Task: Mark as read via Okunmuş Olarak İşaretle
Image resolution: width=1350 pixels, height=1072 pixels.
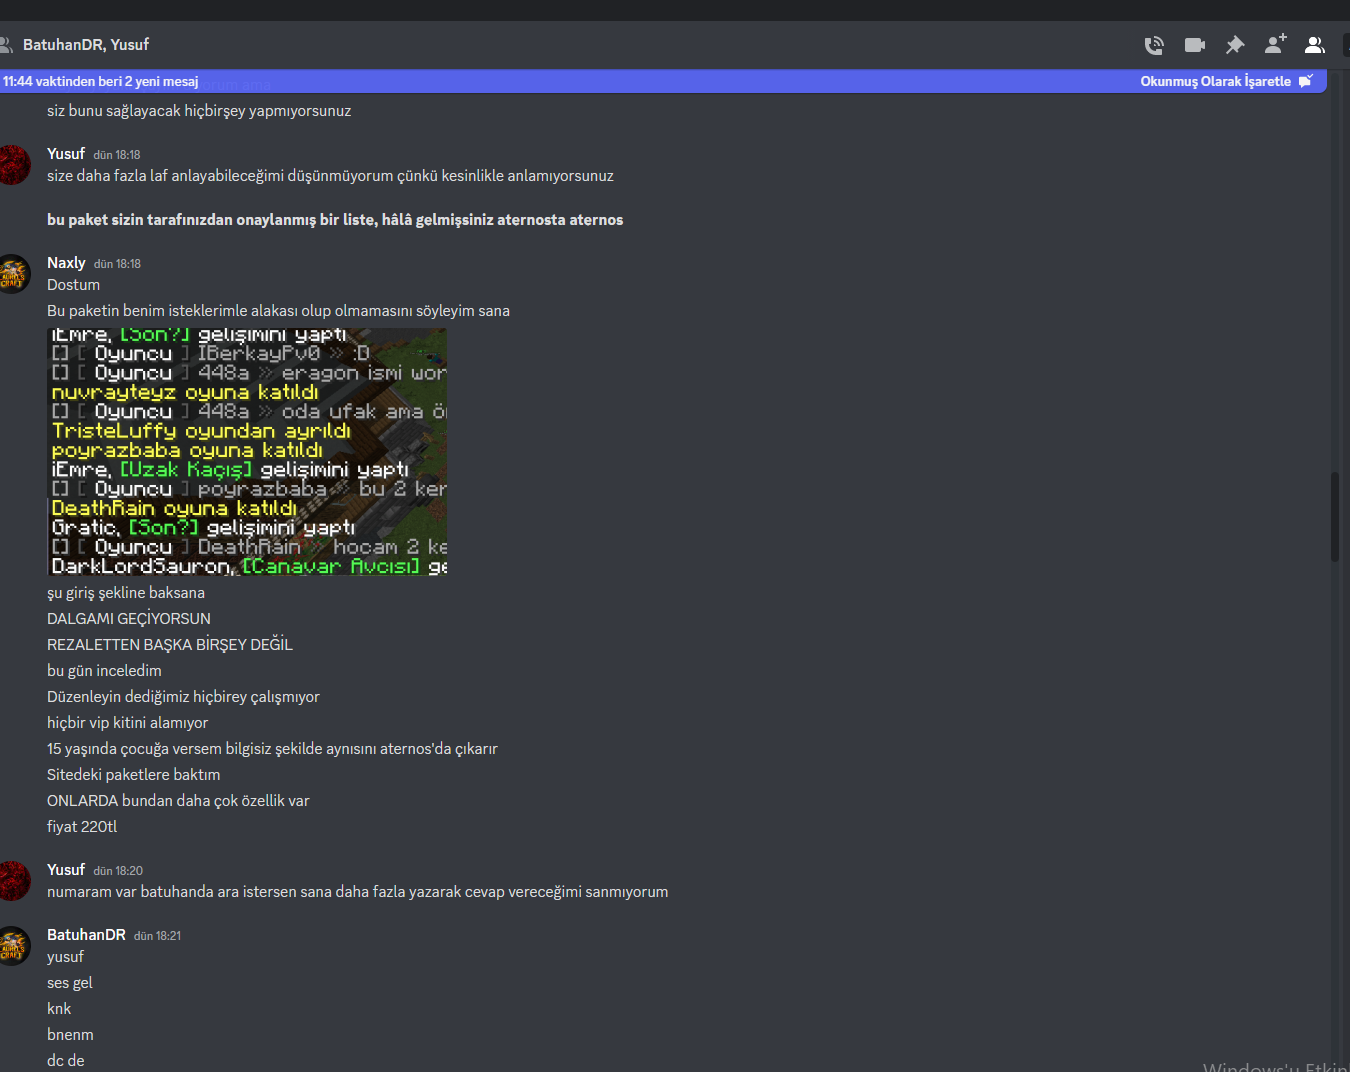Action: pos(1226,81)
